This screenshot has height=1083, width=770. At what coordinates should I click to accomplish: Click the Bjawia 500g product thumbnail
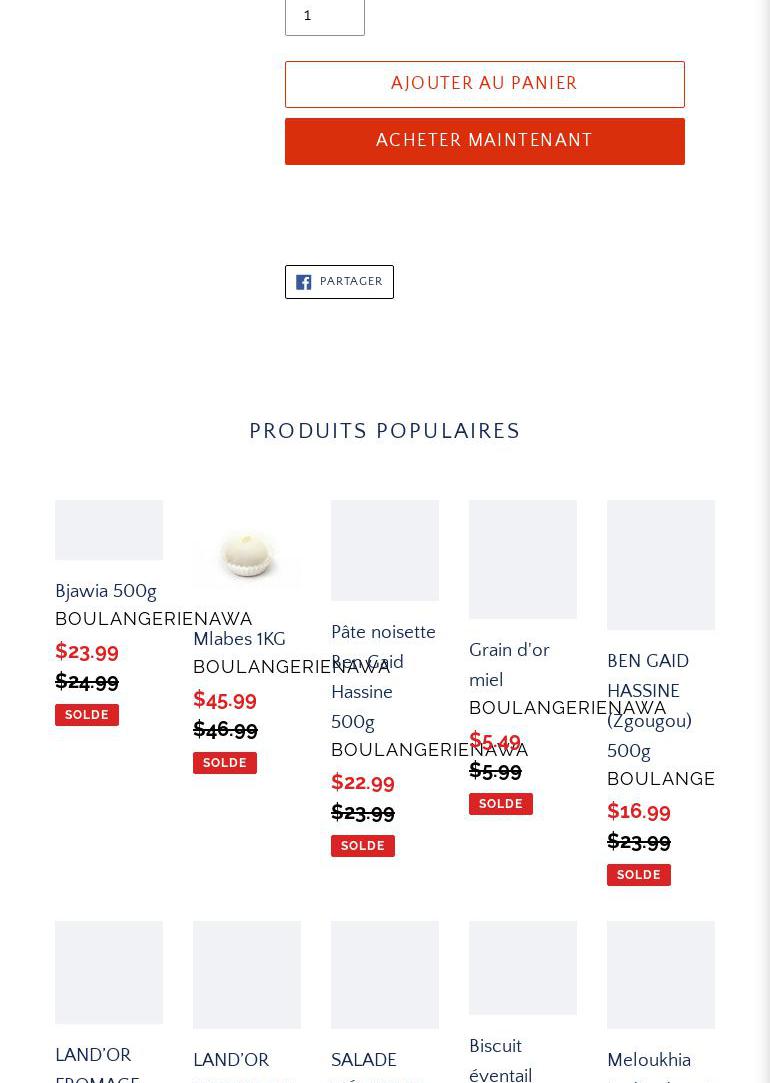(x=109, y=530)
